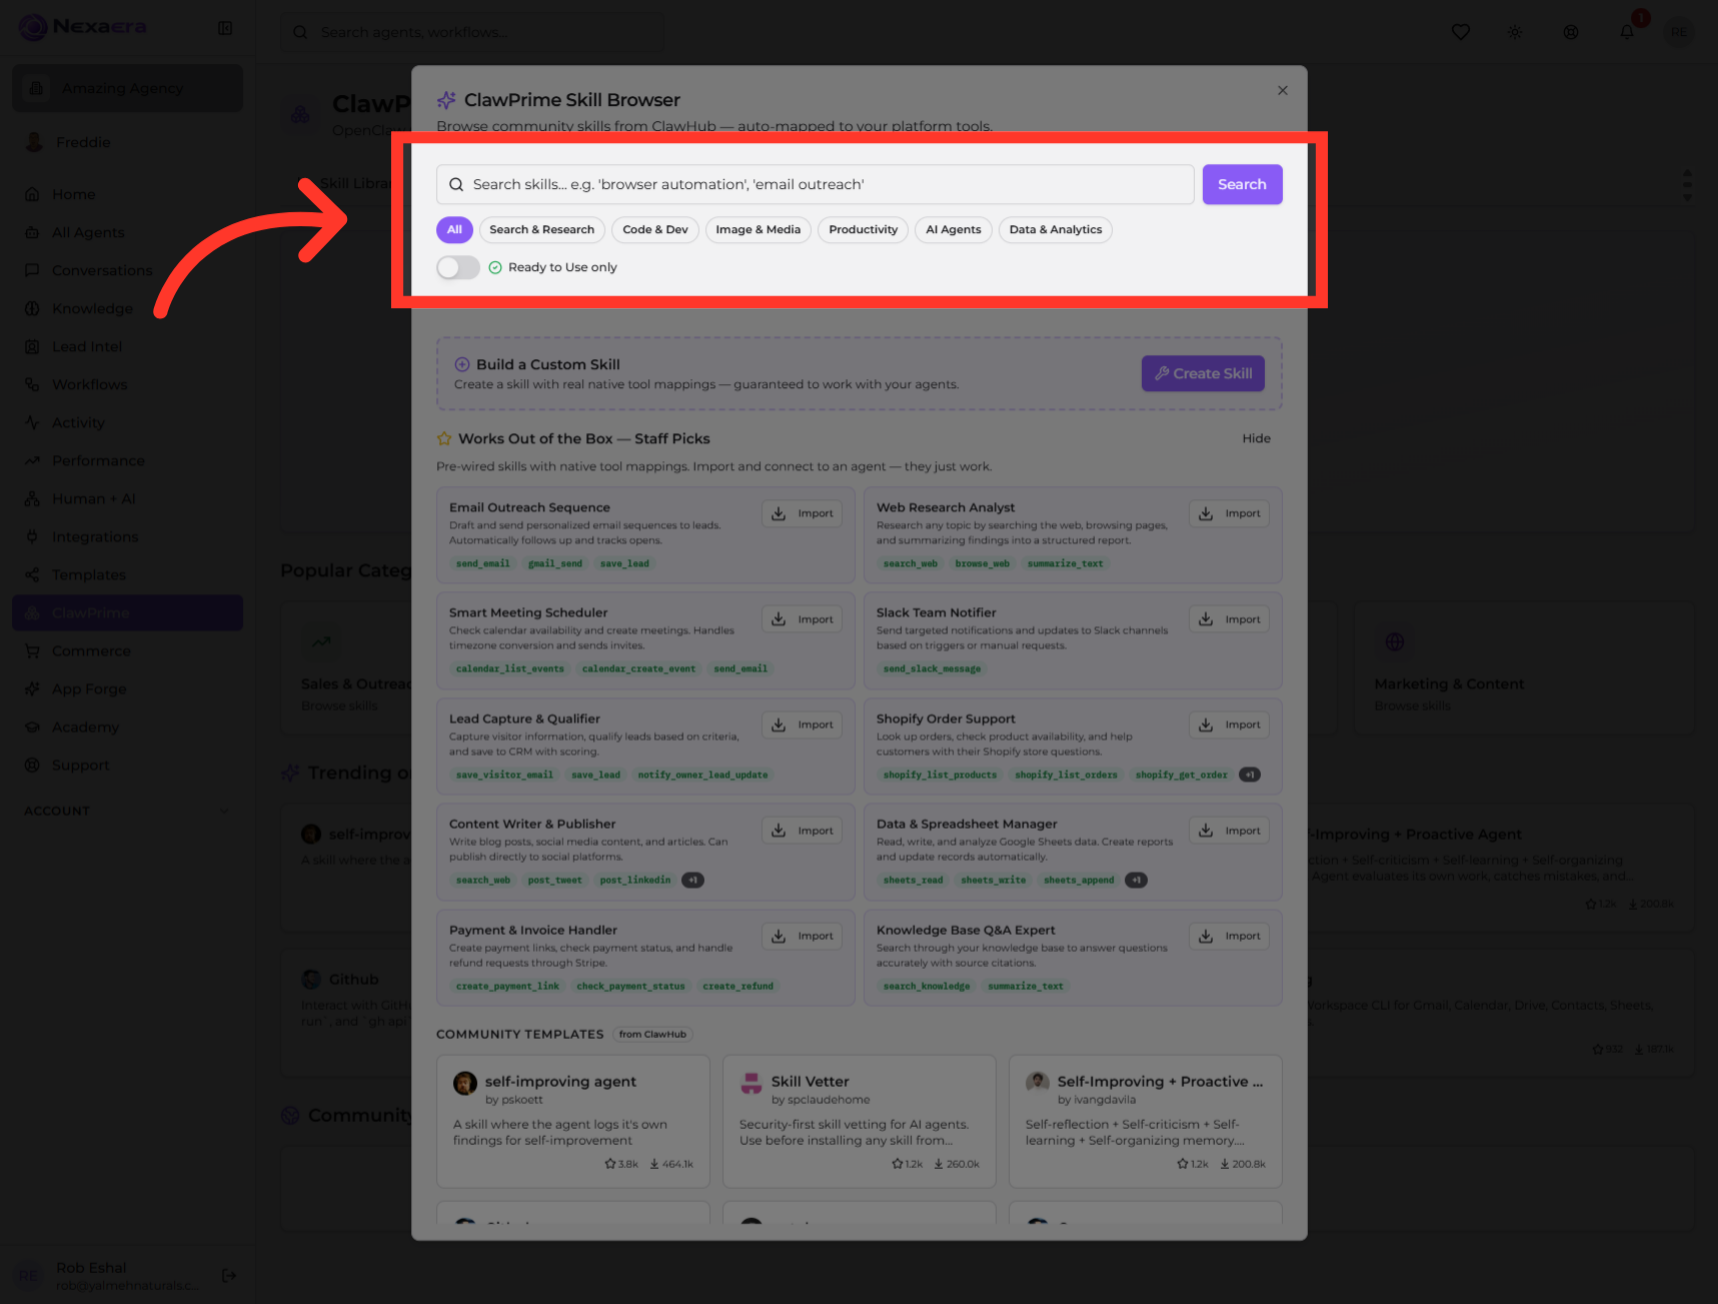Import the Slack Team Notifier skill
This screenshot has width=1718, height=1304.
(1229, 620)
